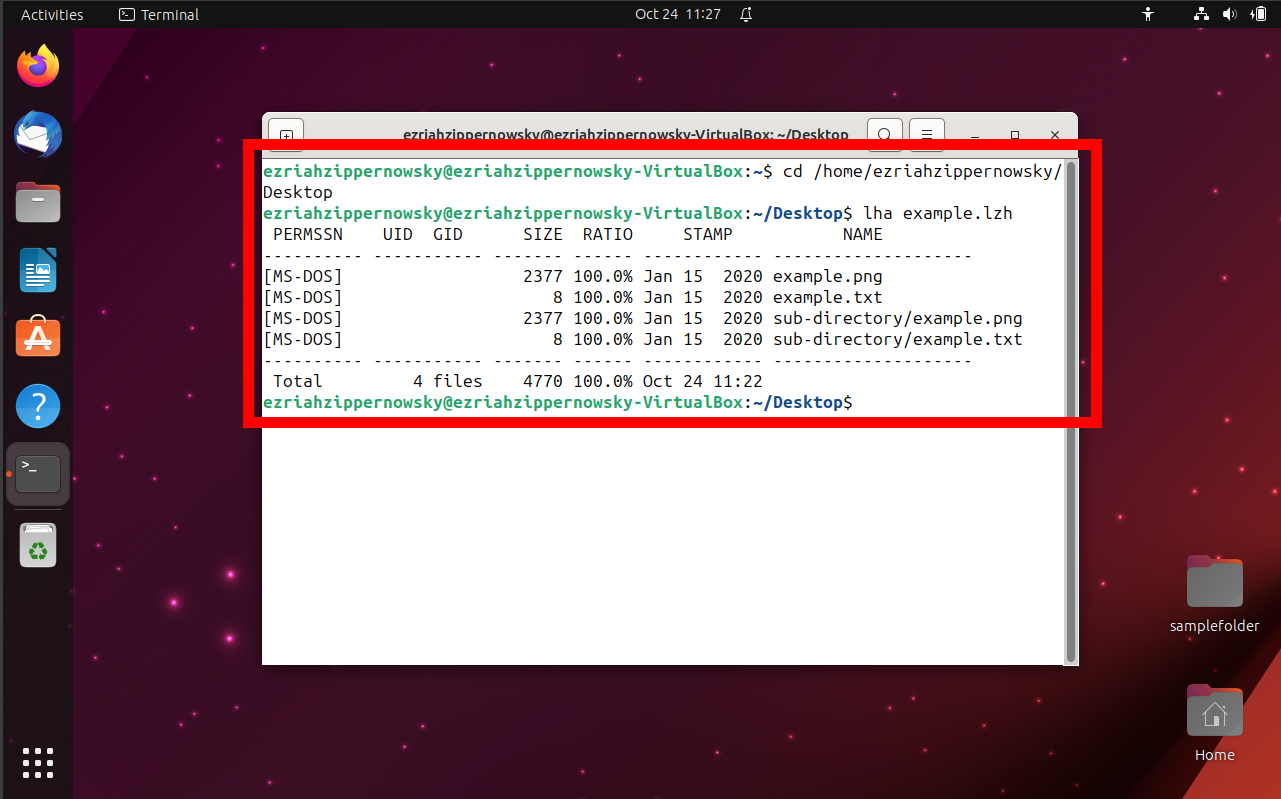Show the battery status menu
This screenshot has height=799, width=1281.
click(x=1258, y=14)
